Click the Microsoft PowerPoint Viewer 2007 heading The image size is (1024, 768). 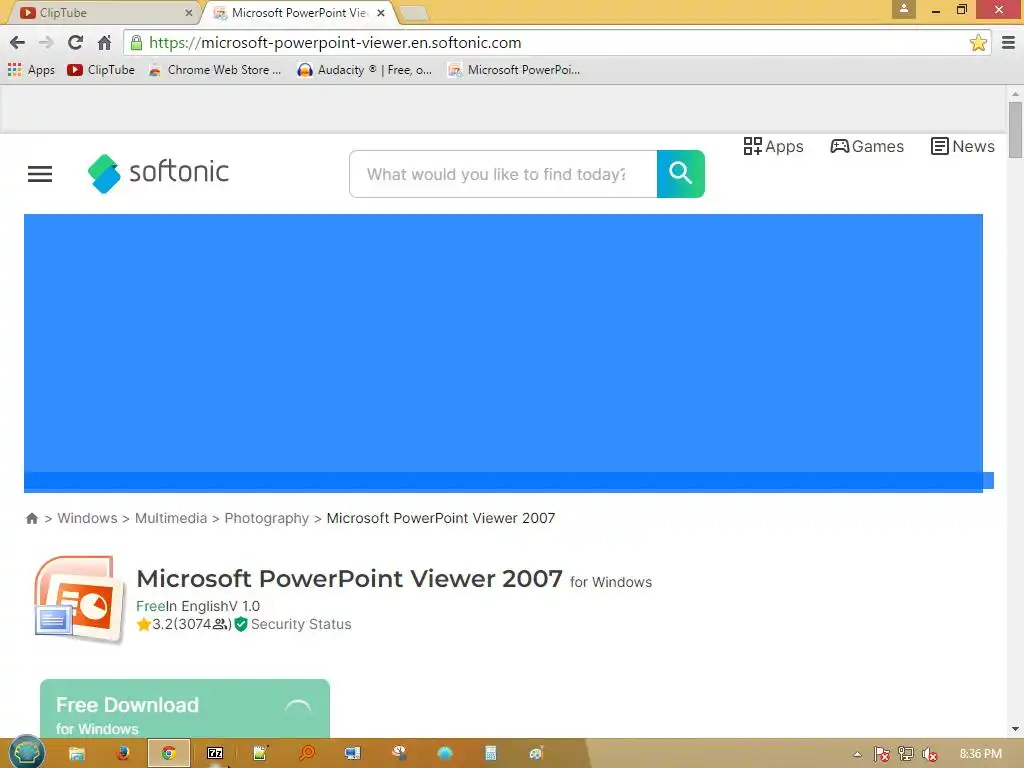349,579
